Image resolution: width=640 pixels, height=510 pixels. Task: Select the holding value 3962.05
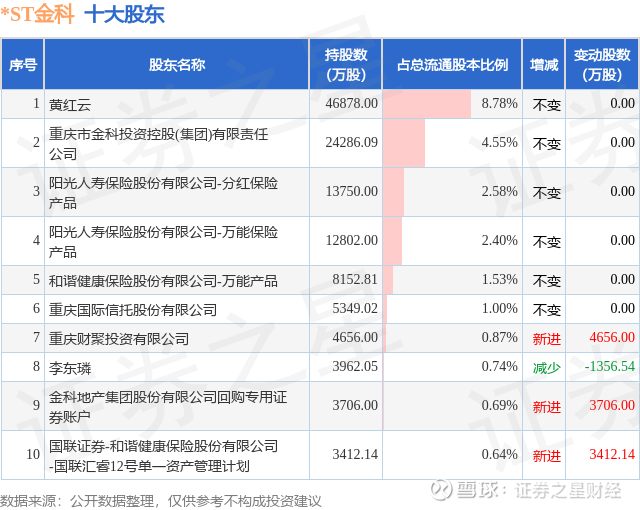point(355,366)
